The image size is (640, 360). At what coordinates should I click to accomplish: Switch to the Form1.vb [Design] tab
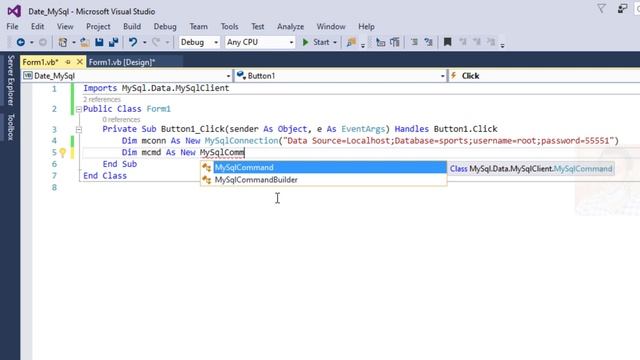tap(122, 62)
